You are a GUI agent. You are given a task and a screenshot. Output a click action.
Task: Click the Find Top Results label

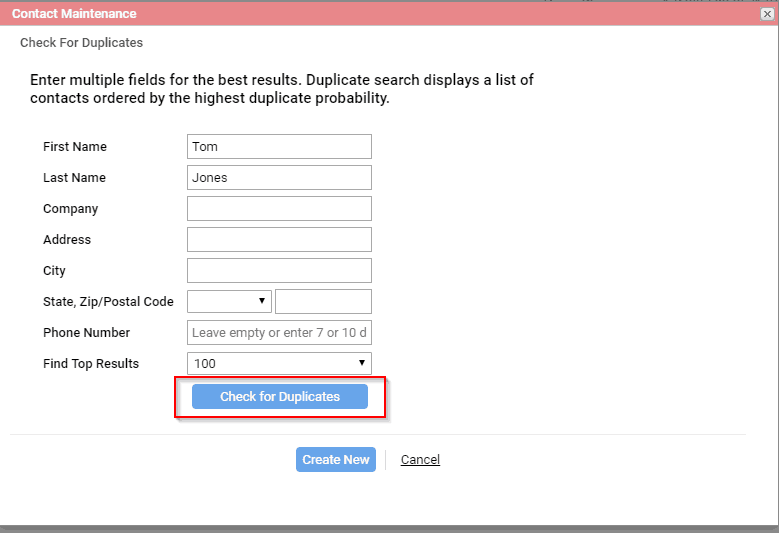(91, 364)
